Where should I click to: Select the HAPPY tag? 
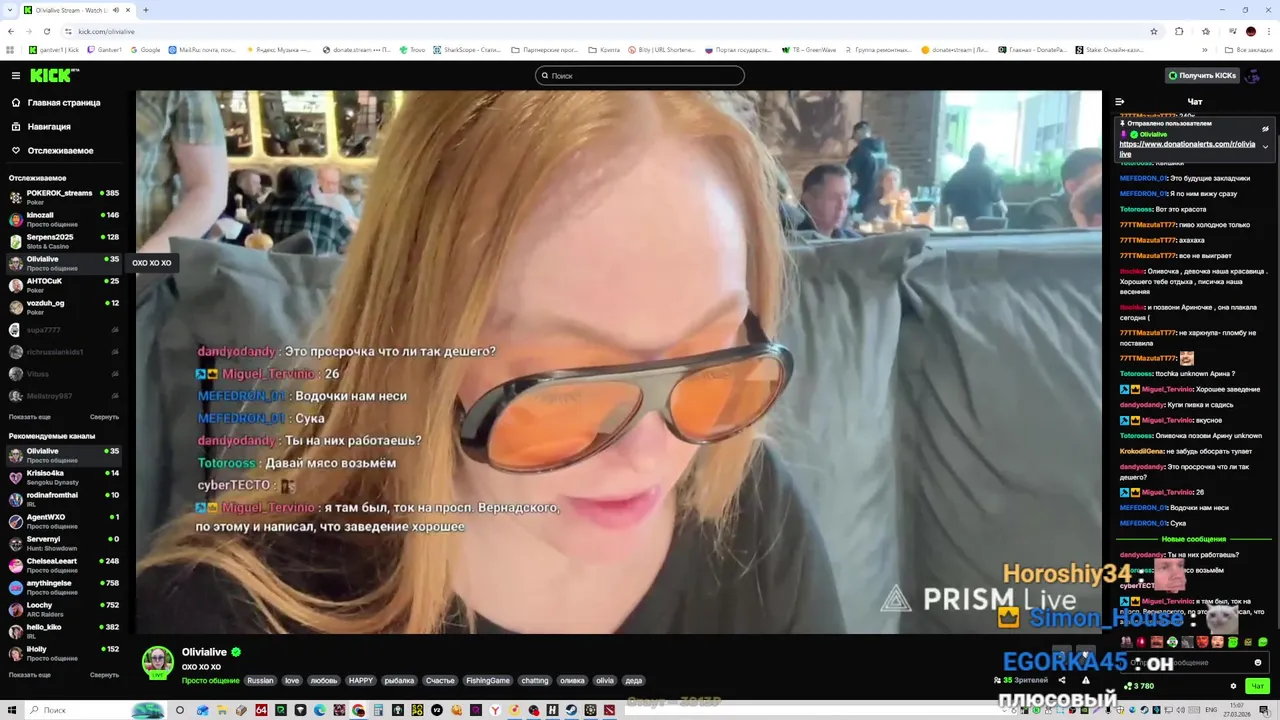pyautogui.click(x=361, y=681)
